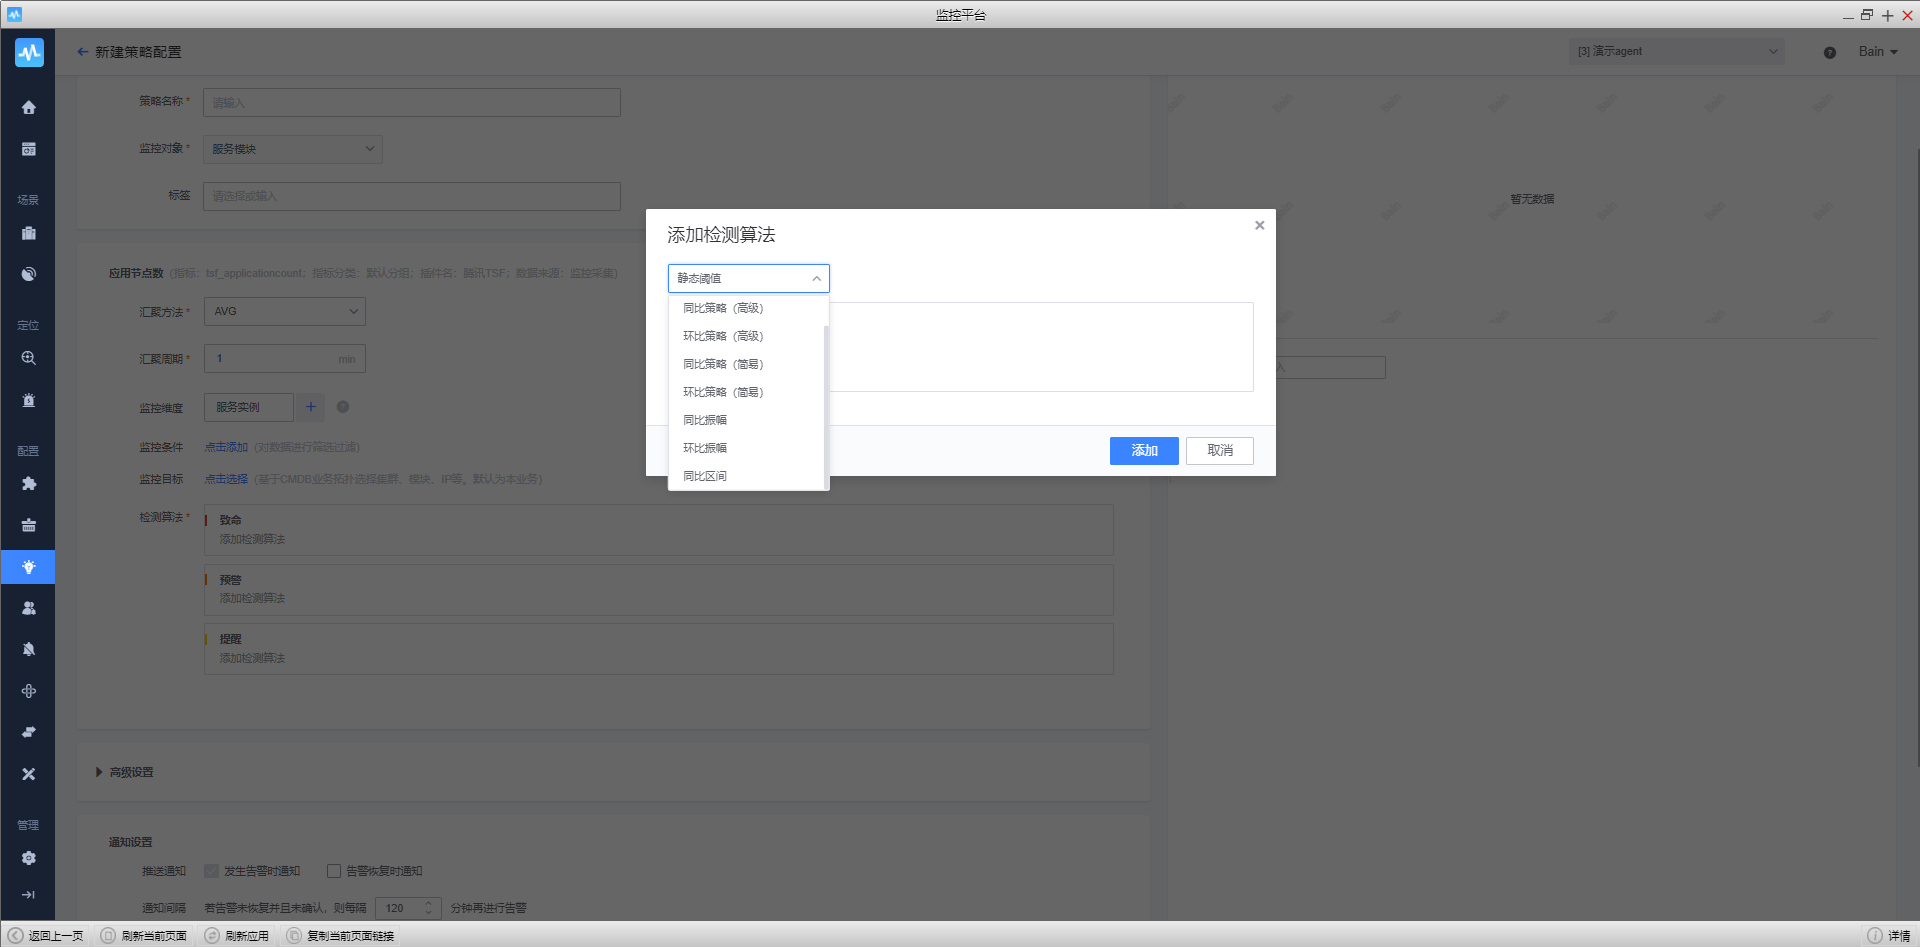Viewport: 1920px width, 947px height.
Task: Click the dropdown list scrollbar thumb
Action: pyautogui.click(x=826, y=407)
